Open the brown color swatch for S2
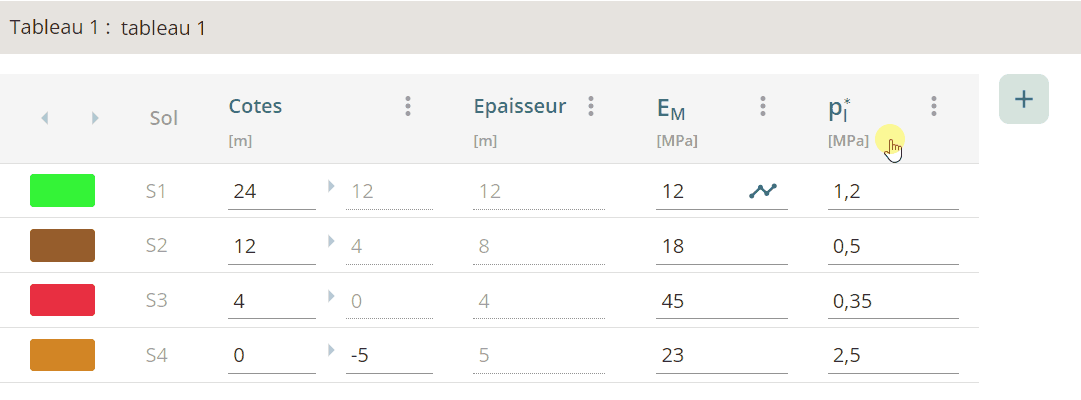1081x400 pixels. pos(62,245)
